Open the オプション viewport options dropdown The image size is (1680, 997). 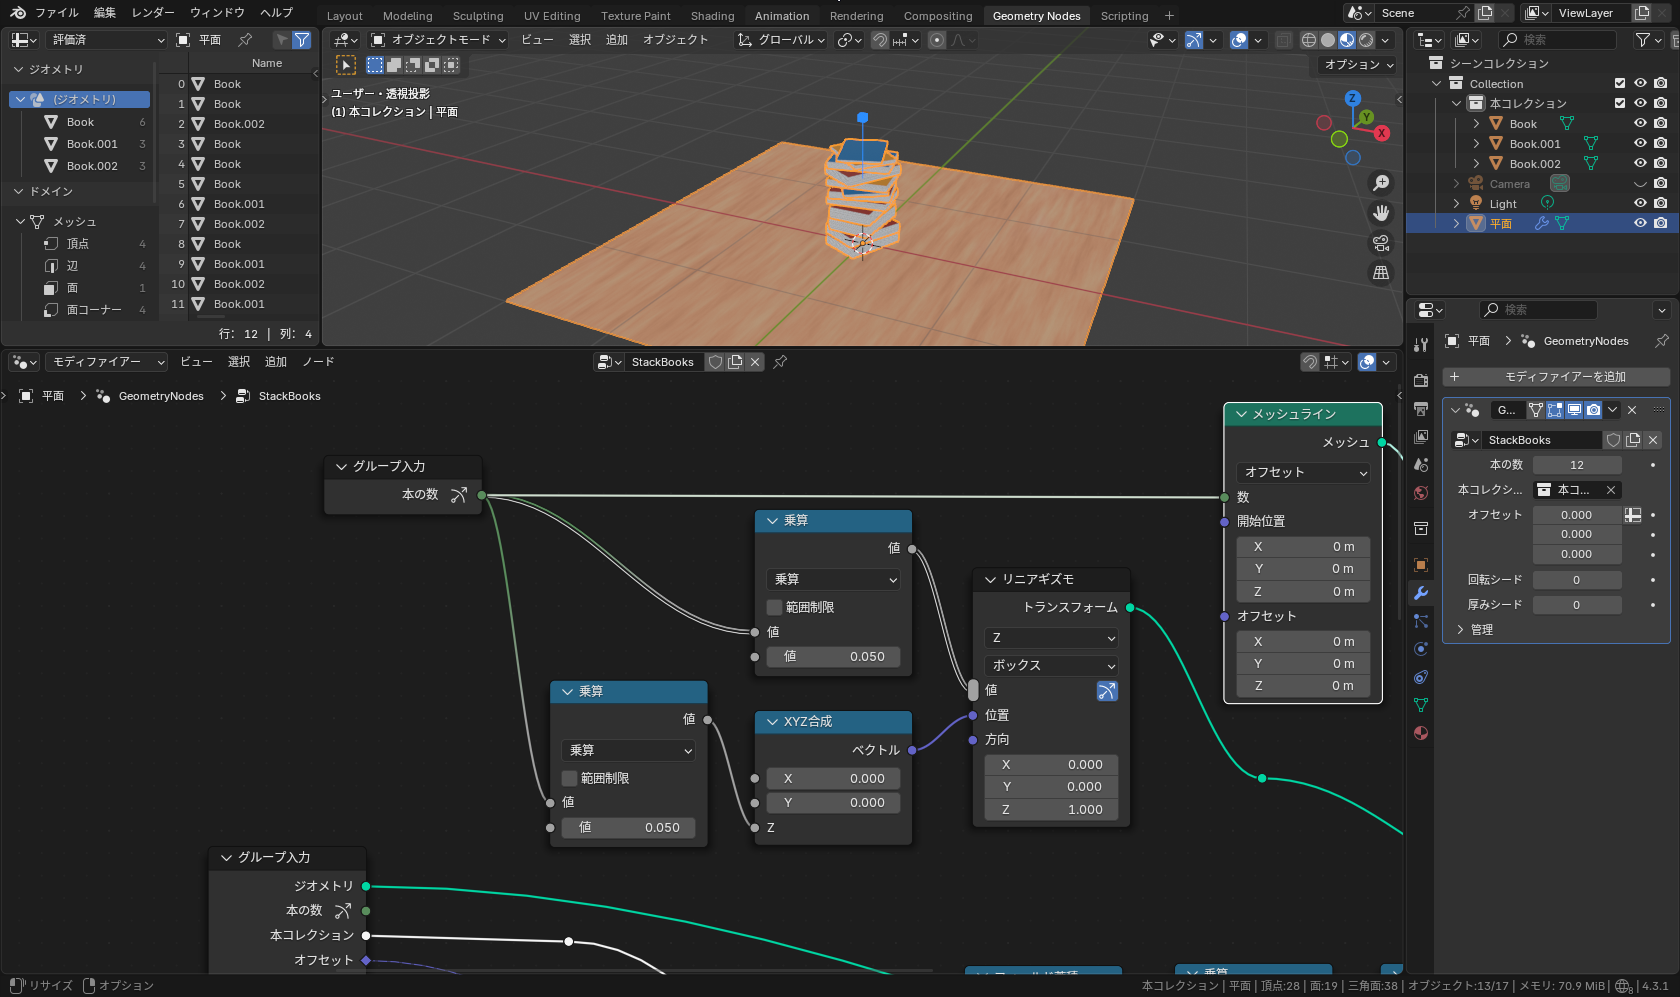(1358, 65)
